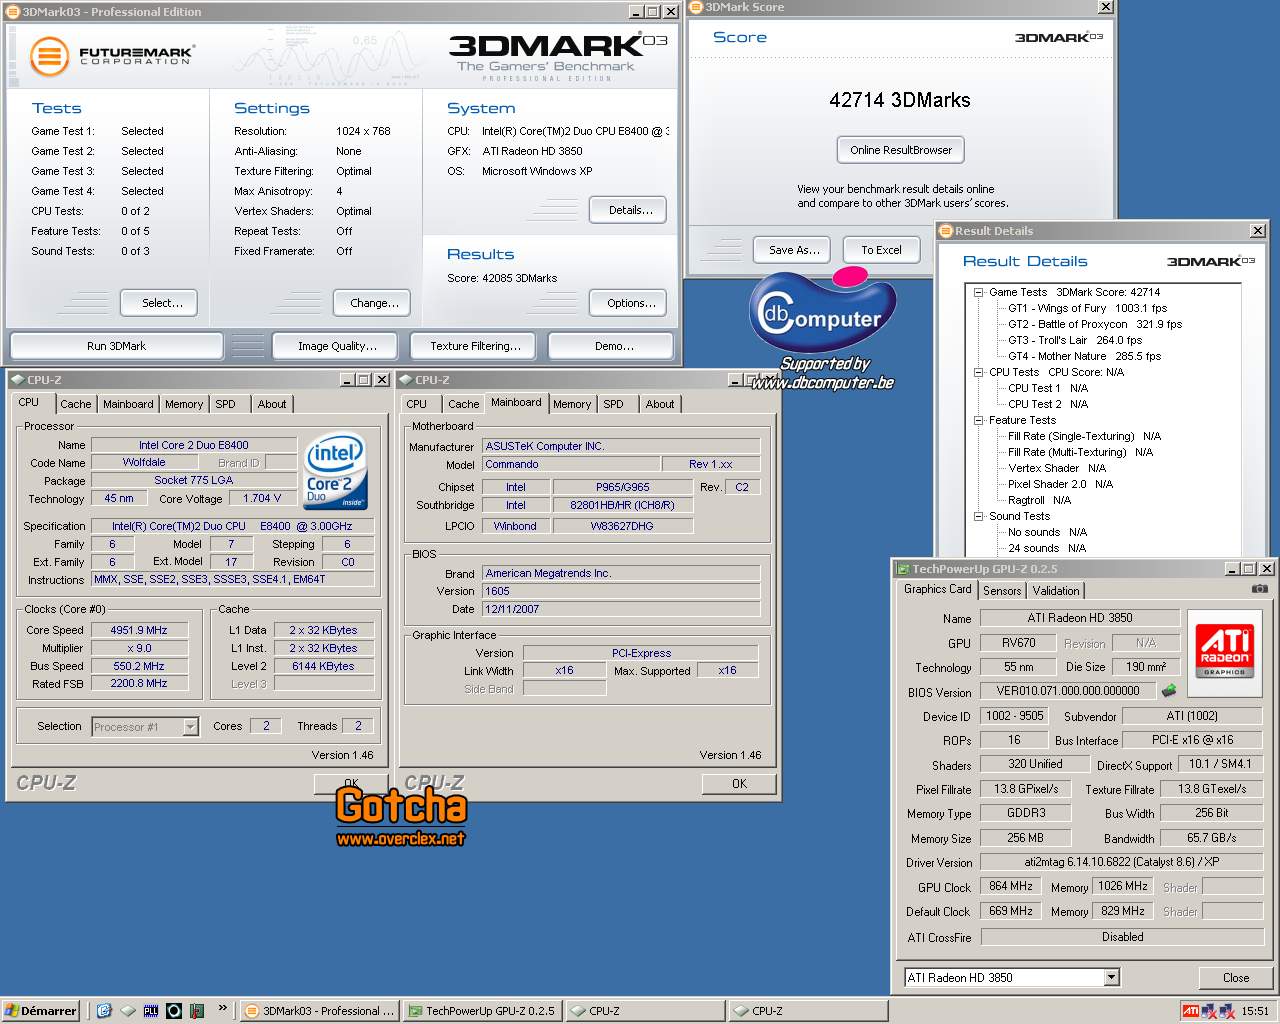Select the Pixel Shader 2.0 result row
Image resolution: width=1280 pixels, height=1024 pixels.
[x=1060, y=484]
